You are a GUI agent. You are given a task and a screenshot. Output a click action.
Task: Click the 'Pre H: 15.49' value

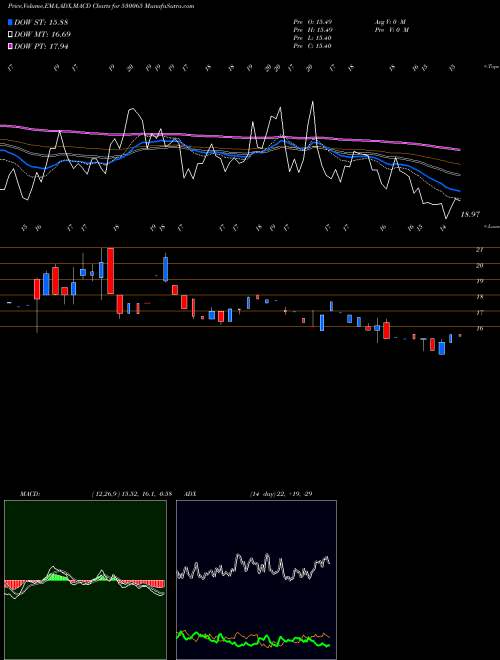coord(313,30)
